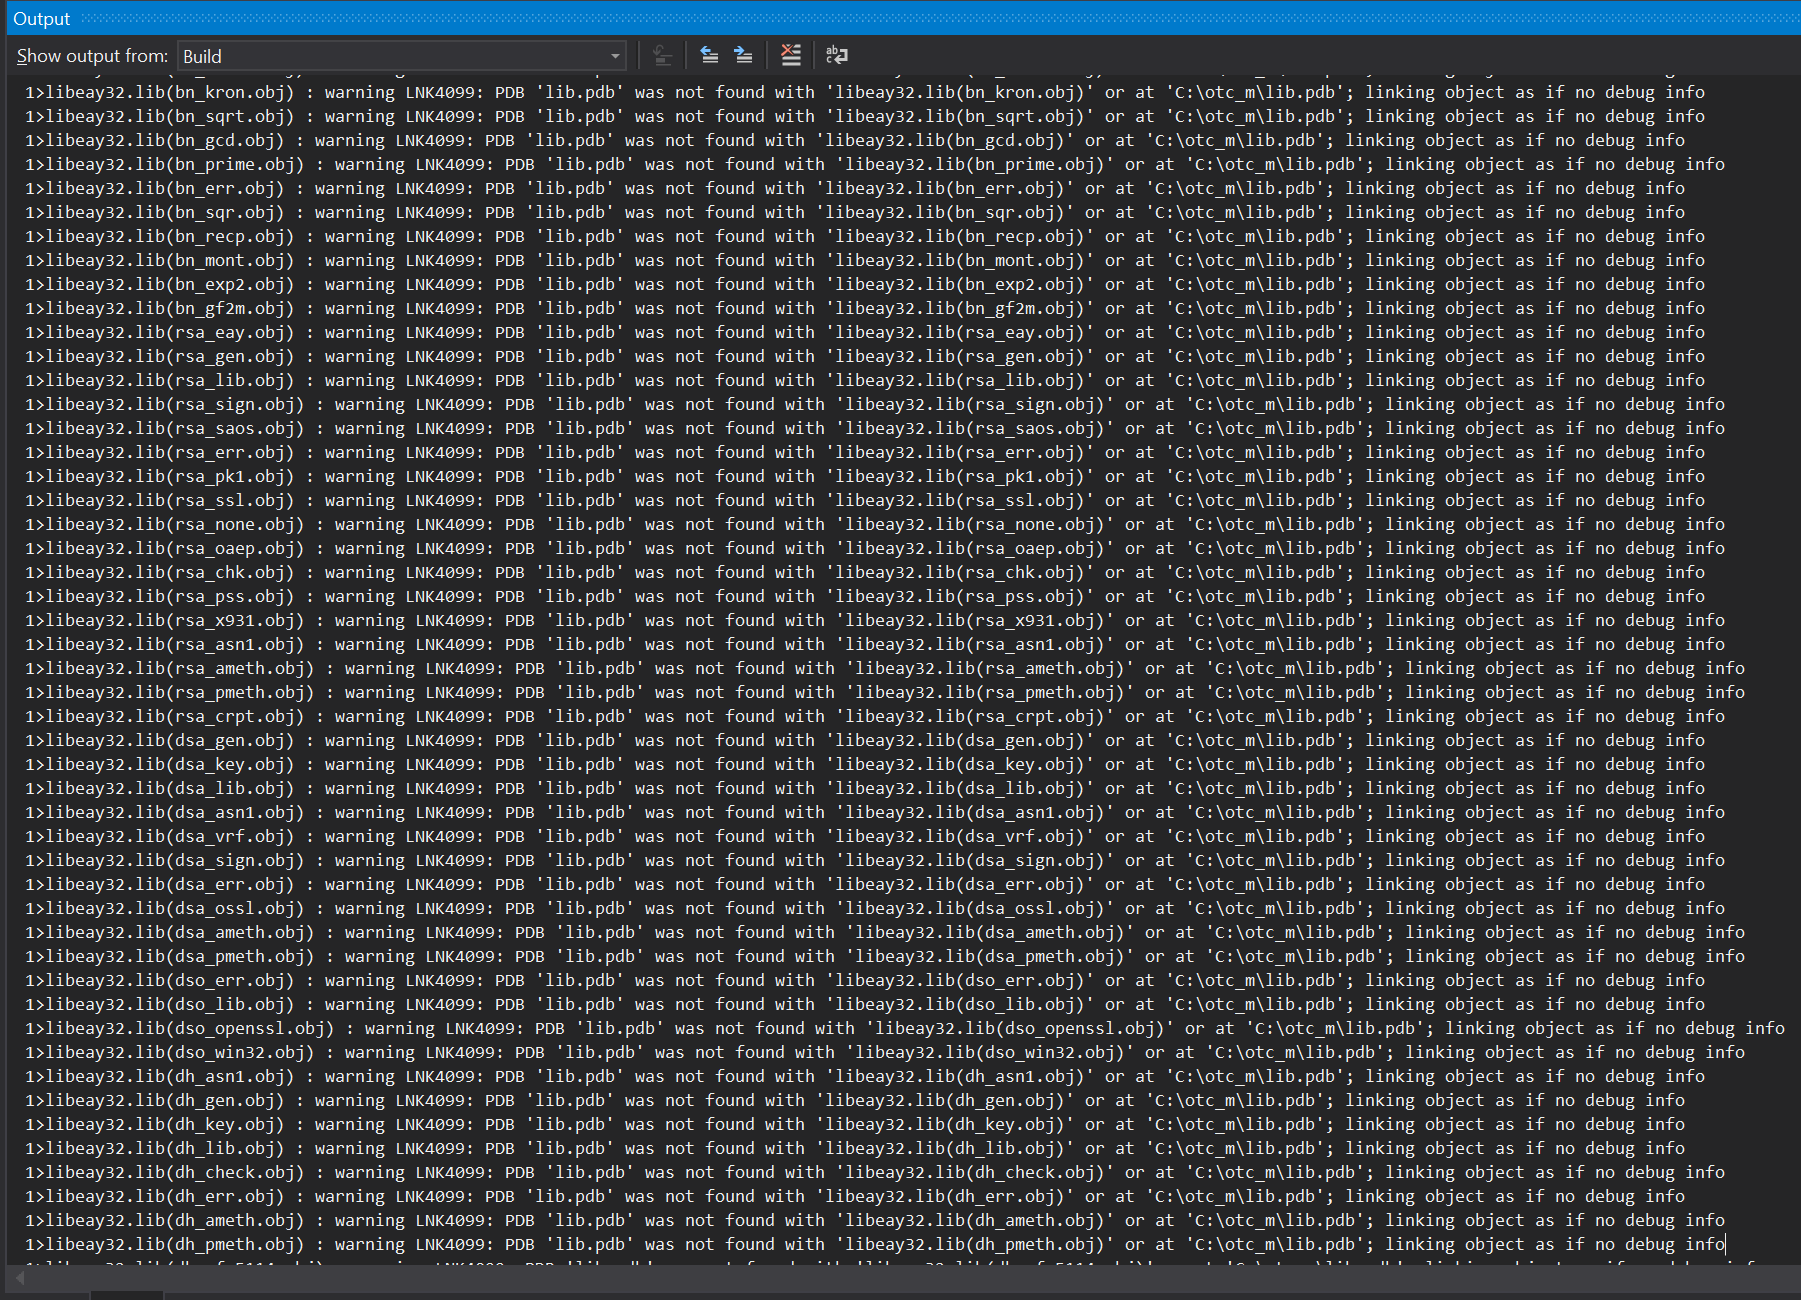The height and width of the screenshot is (1300, 1801).
Task: Click the dh_pmeth.obj warning line
Action: click(875, 1244)
